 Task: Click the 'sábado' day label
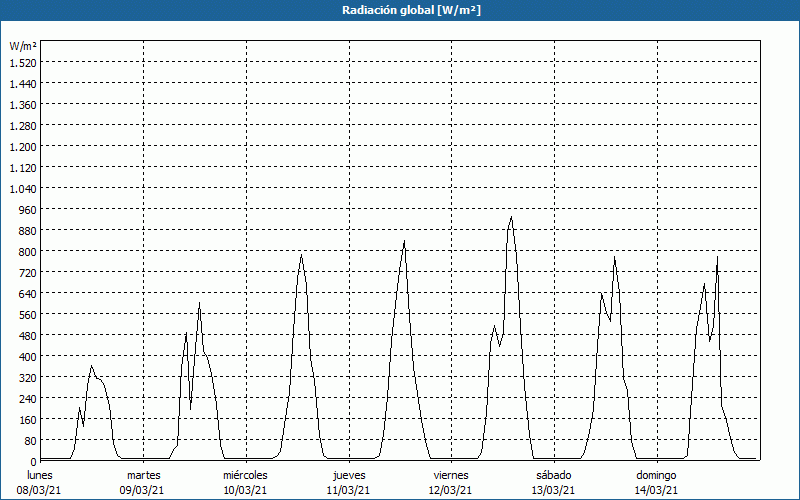(554, 475)
